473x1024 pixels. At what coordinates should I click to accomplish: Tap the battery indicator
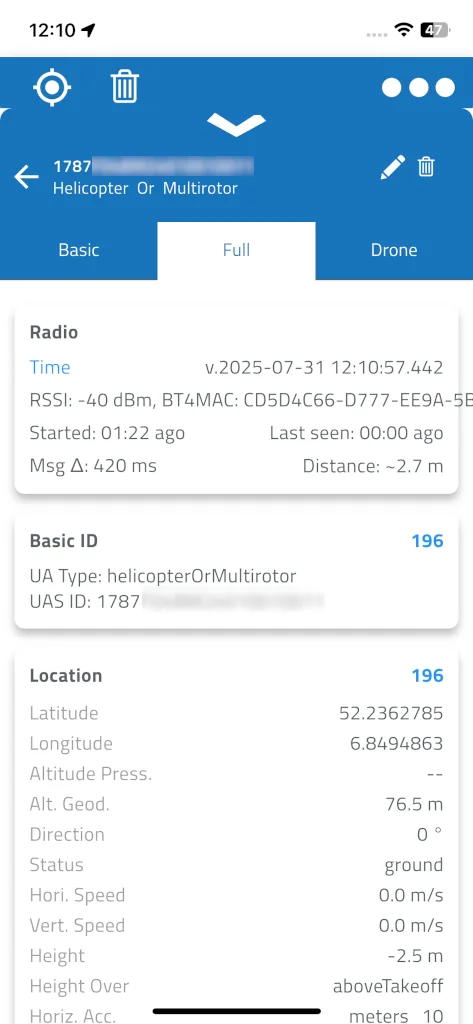point(435,29)
